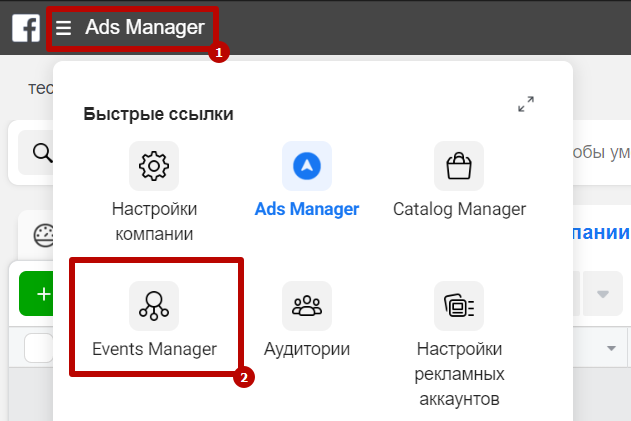Screen dimensions: 631x421
Task: Expand the quick links panel to full view
Action: click(526, 104)
